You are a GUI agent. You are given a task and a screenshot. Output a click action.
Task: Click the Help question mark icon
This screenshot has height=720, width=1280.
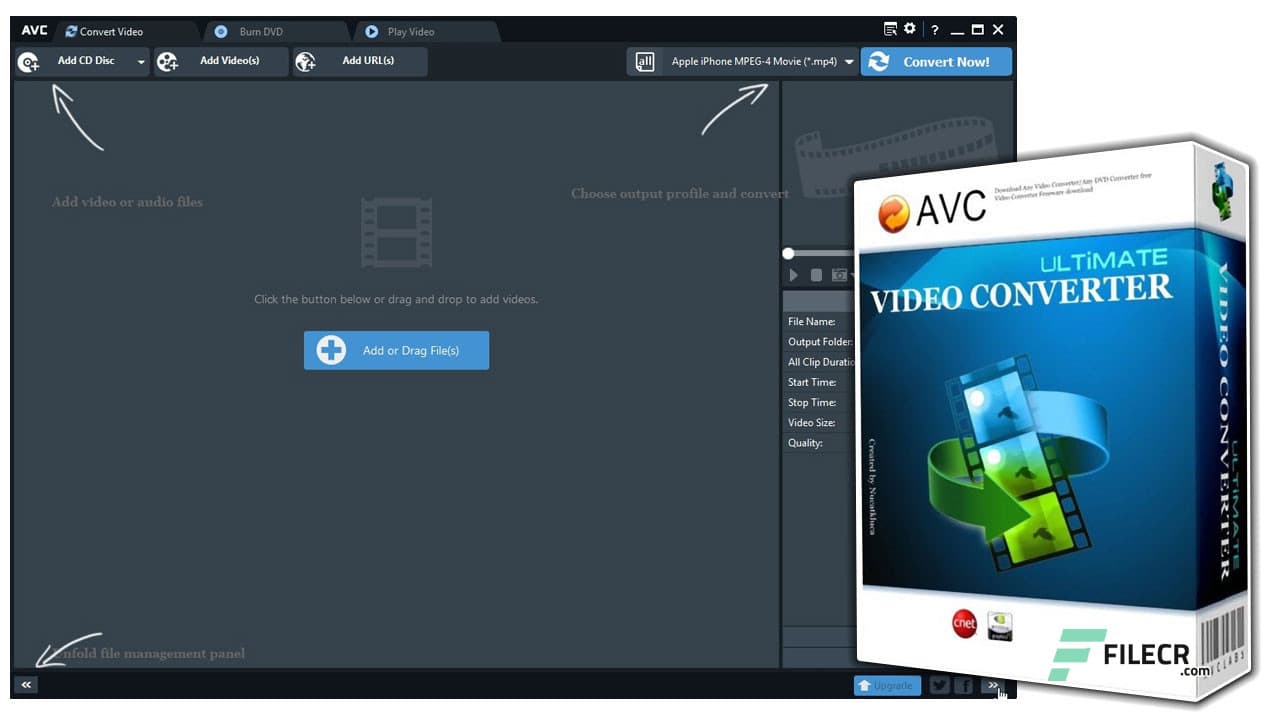pyautogui.click(x=933, y=29)
